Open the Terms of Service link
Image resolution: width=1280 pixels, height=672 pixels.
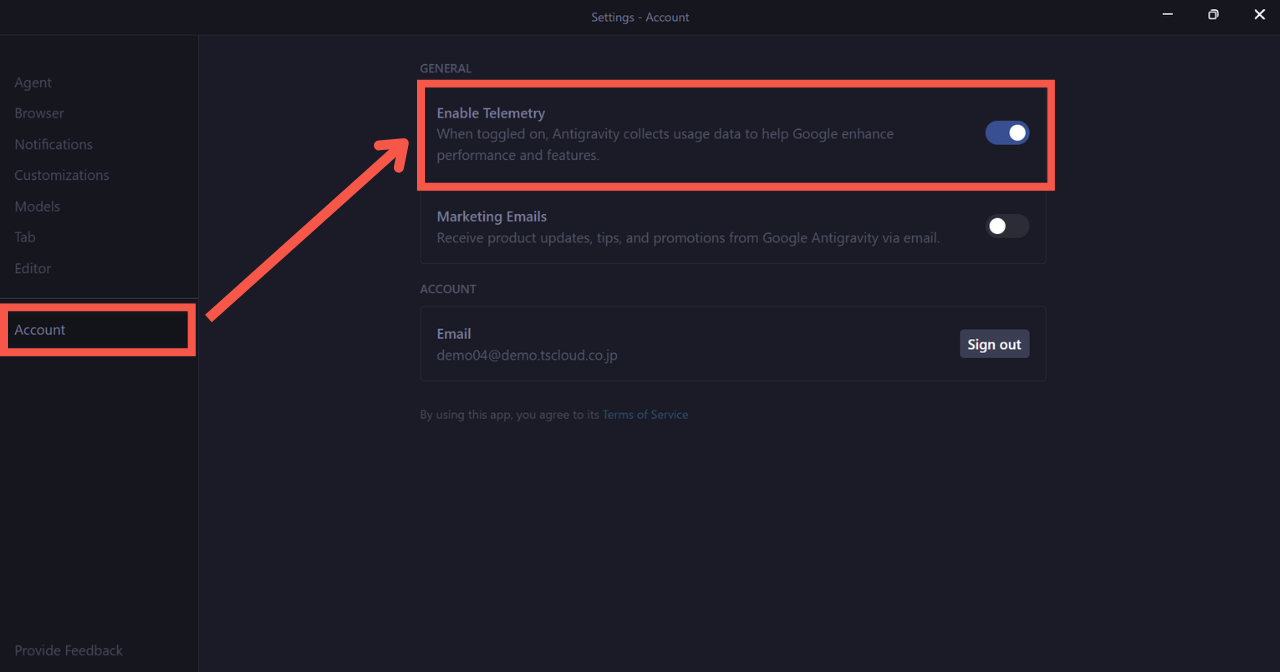645,415
